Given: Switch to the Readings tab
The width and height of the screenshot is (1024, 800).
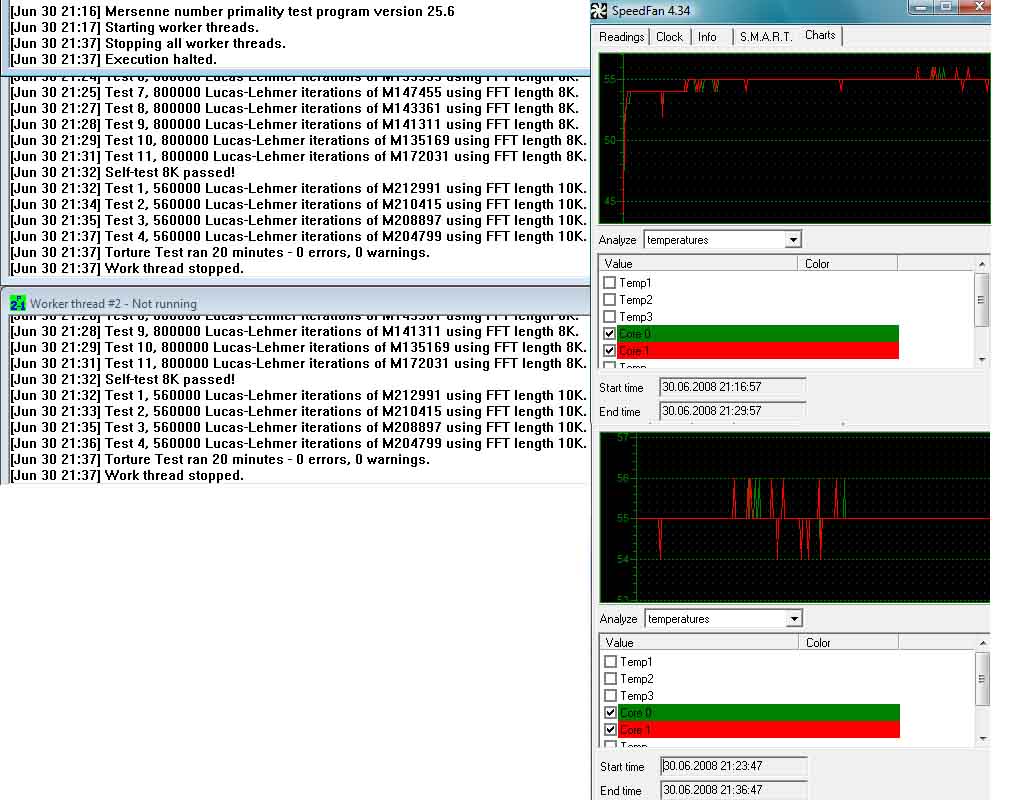Looking at the screenshot, I should click(x=621, y=37).
